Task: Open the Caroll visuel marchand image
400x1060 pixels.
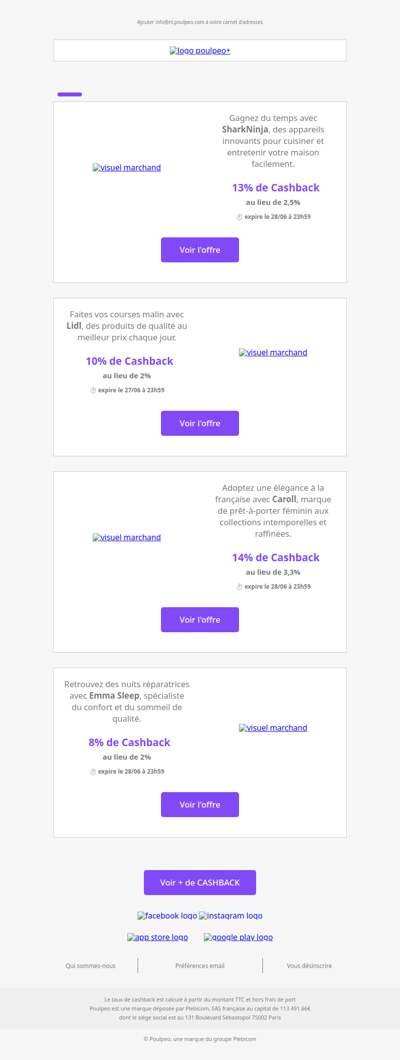Action: (127, 537)
